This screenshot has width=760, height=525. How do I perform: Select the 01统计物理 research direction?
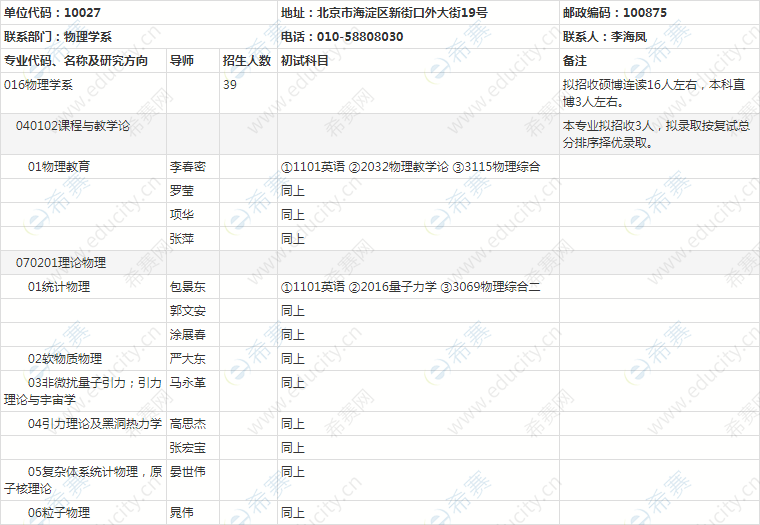tap(58, 287)
